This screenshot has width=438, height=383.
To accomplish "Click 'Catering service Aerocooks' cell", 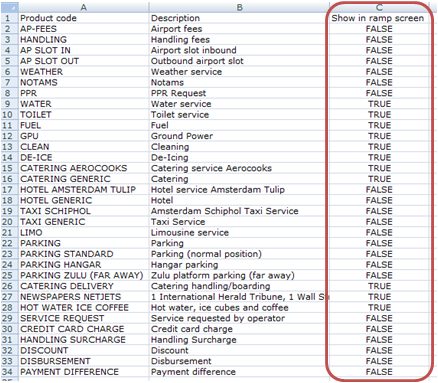I will click(239, 168).
